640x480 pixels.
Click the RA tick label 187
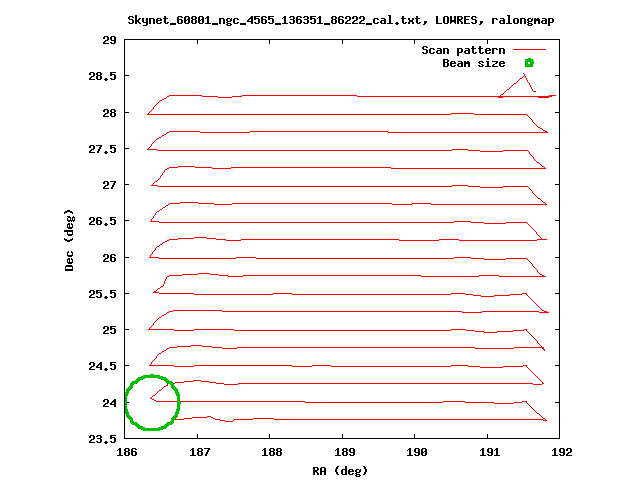coord(200,452)
